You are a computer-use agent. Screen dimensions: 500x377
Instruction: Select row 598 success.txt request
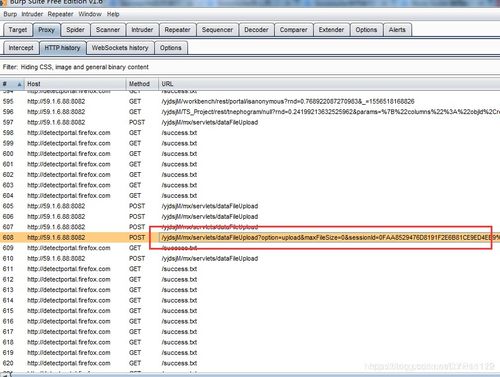(250, 133)
